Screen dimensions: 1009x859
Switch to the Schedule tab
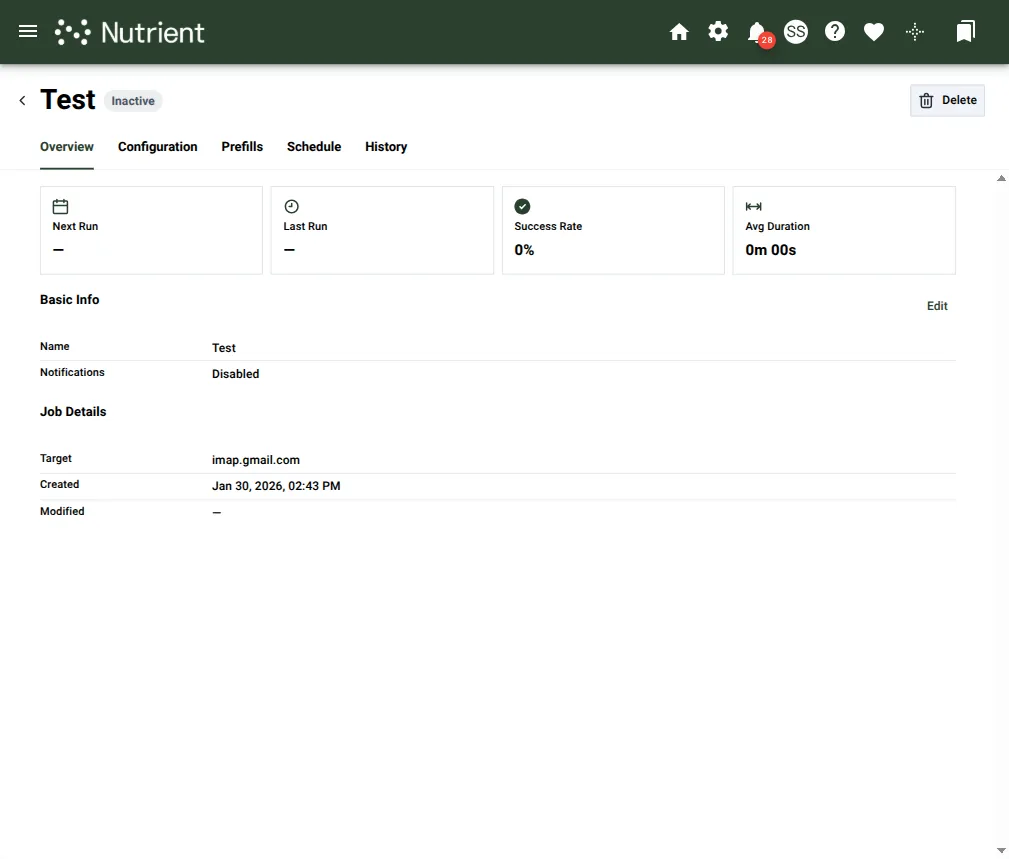(314, 147)
